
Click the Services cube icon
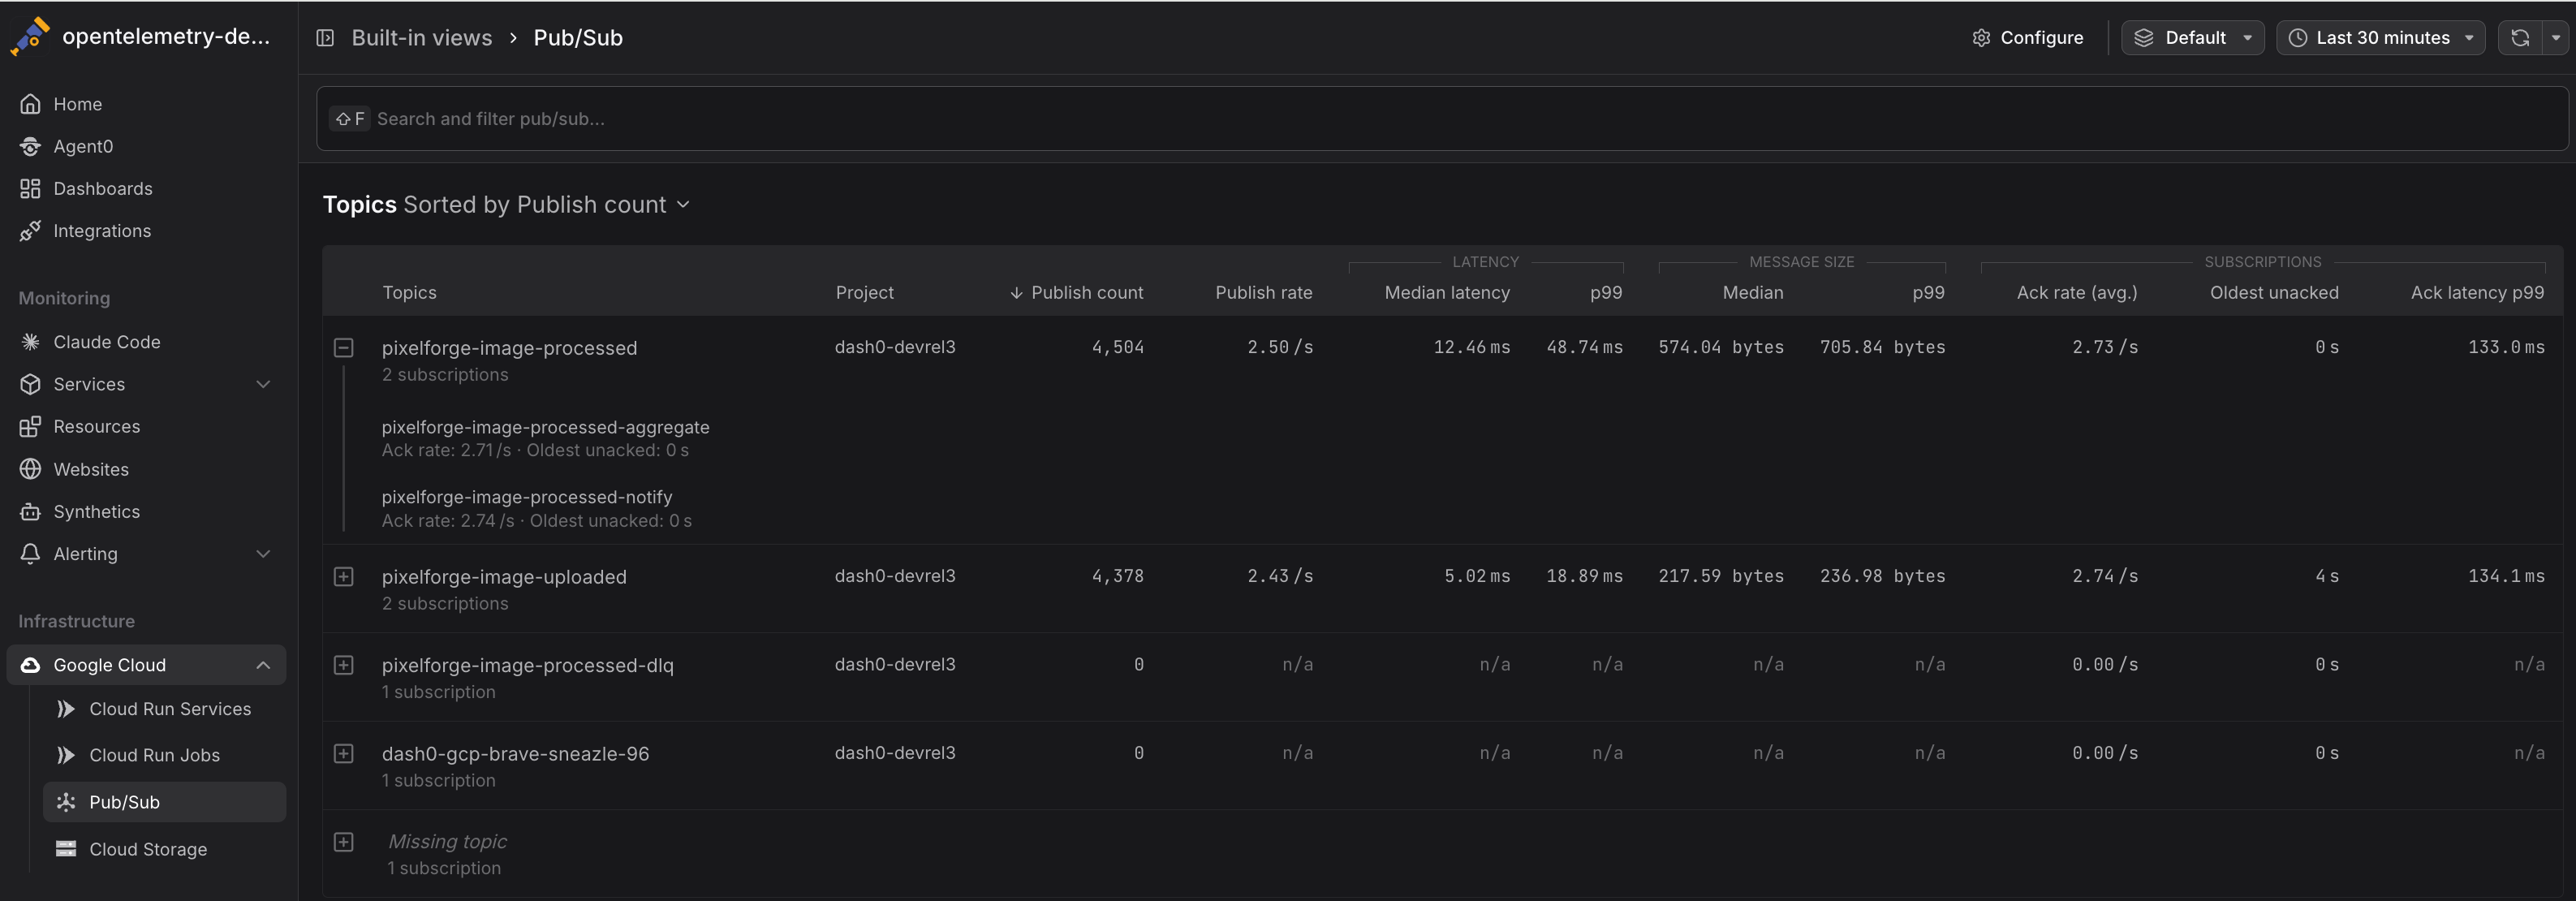30,384
